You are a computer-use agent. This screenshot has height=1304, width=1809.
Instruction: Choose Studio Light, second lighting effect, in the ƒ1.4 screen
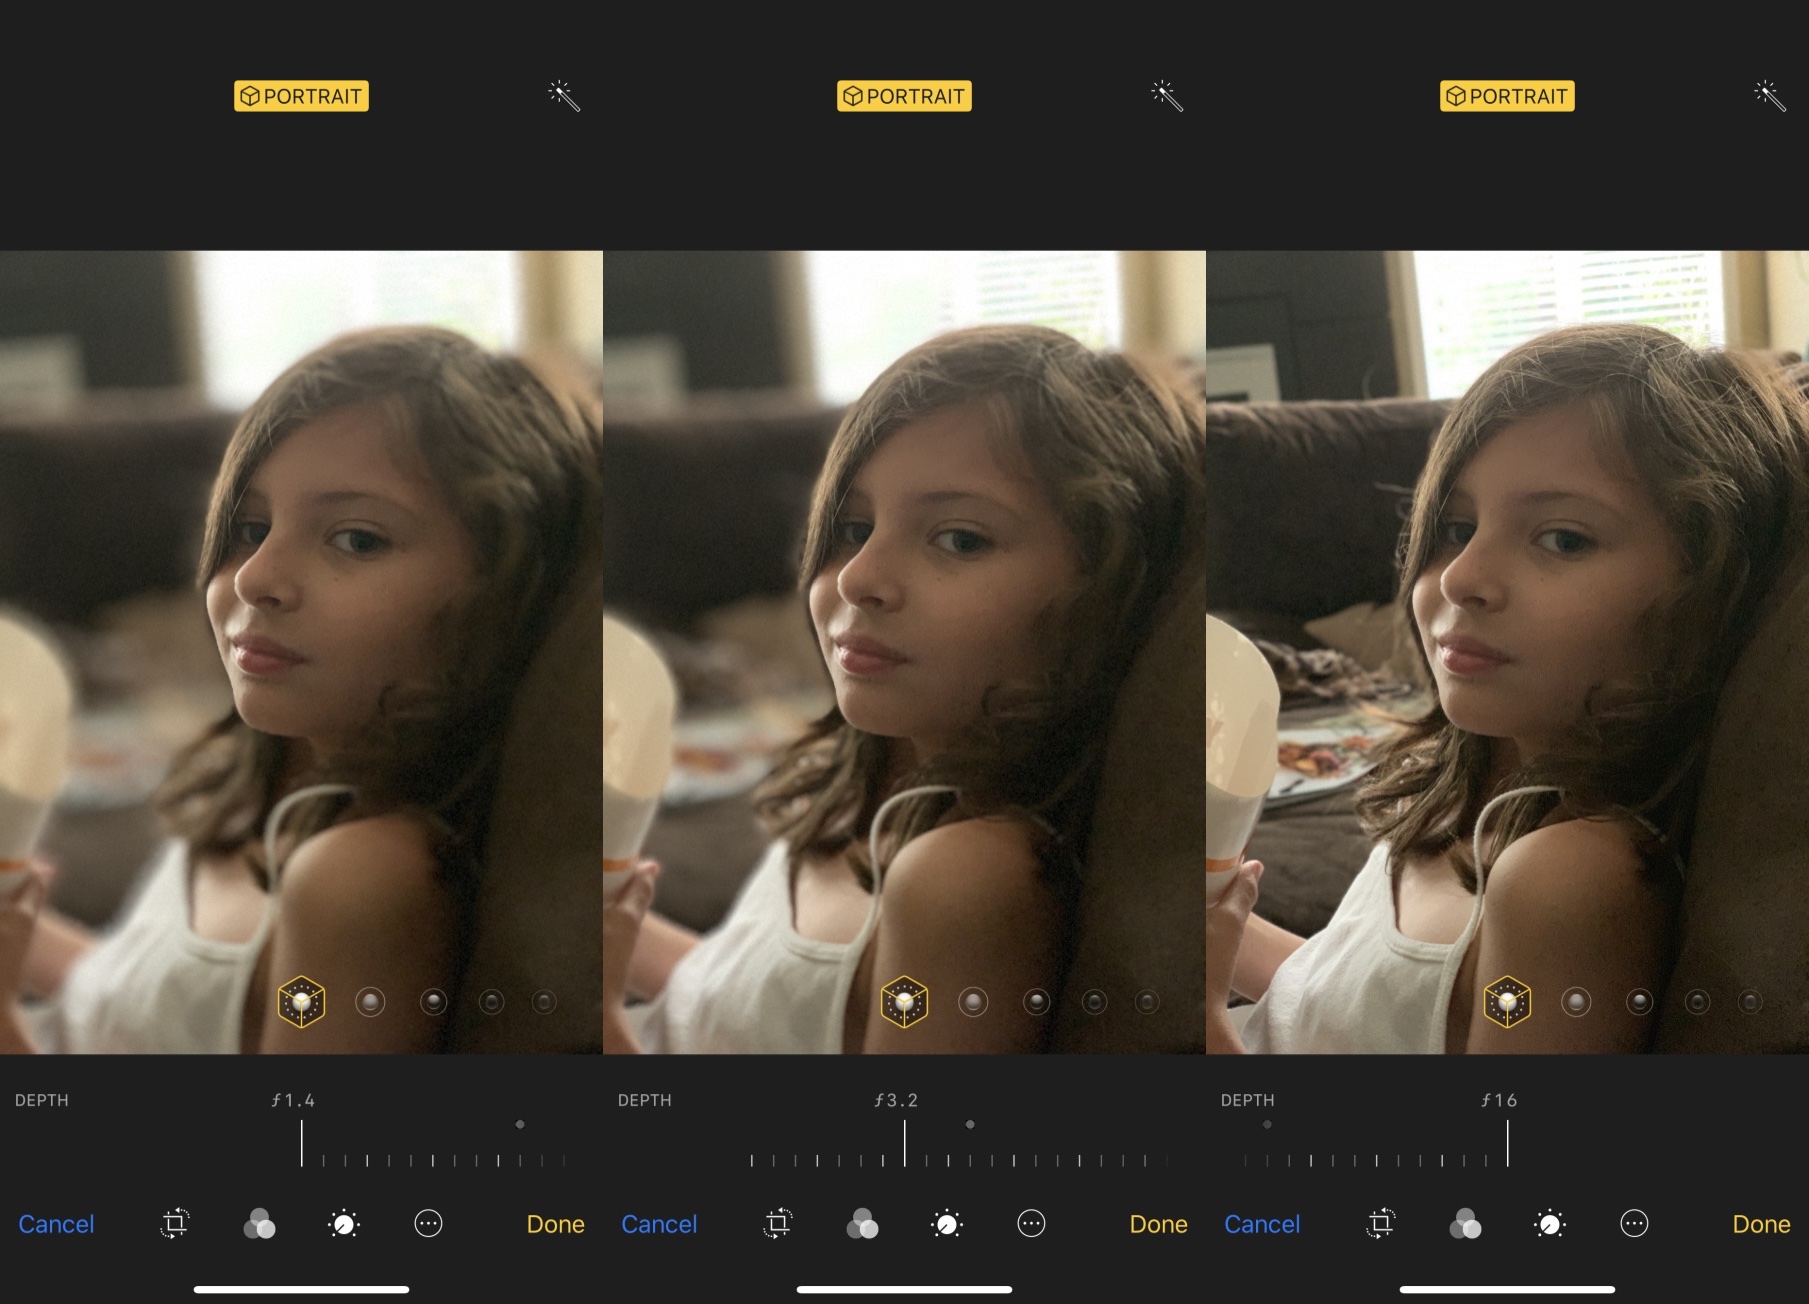[370, 1001]
